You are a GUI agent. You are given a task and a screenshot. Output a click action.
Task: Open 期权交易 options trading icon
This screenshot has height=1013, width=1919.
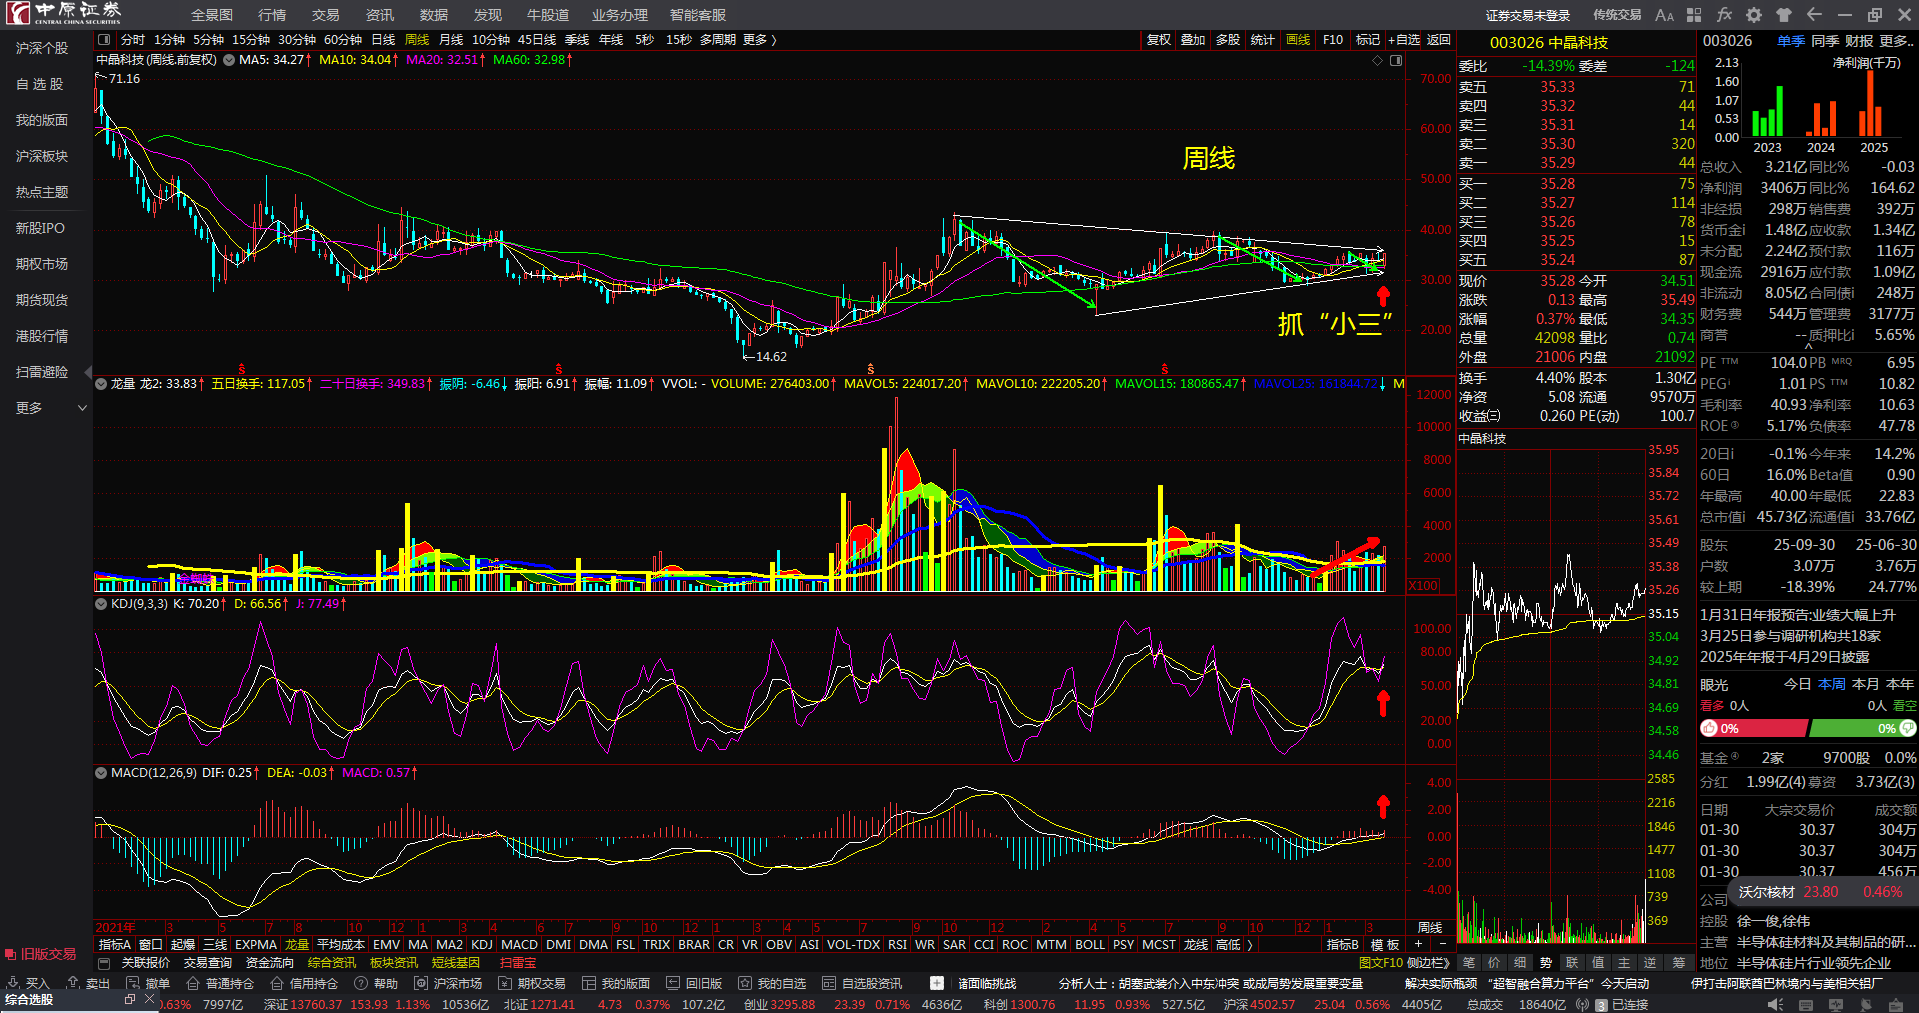pos(505,983)
